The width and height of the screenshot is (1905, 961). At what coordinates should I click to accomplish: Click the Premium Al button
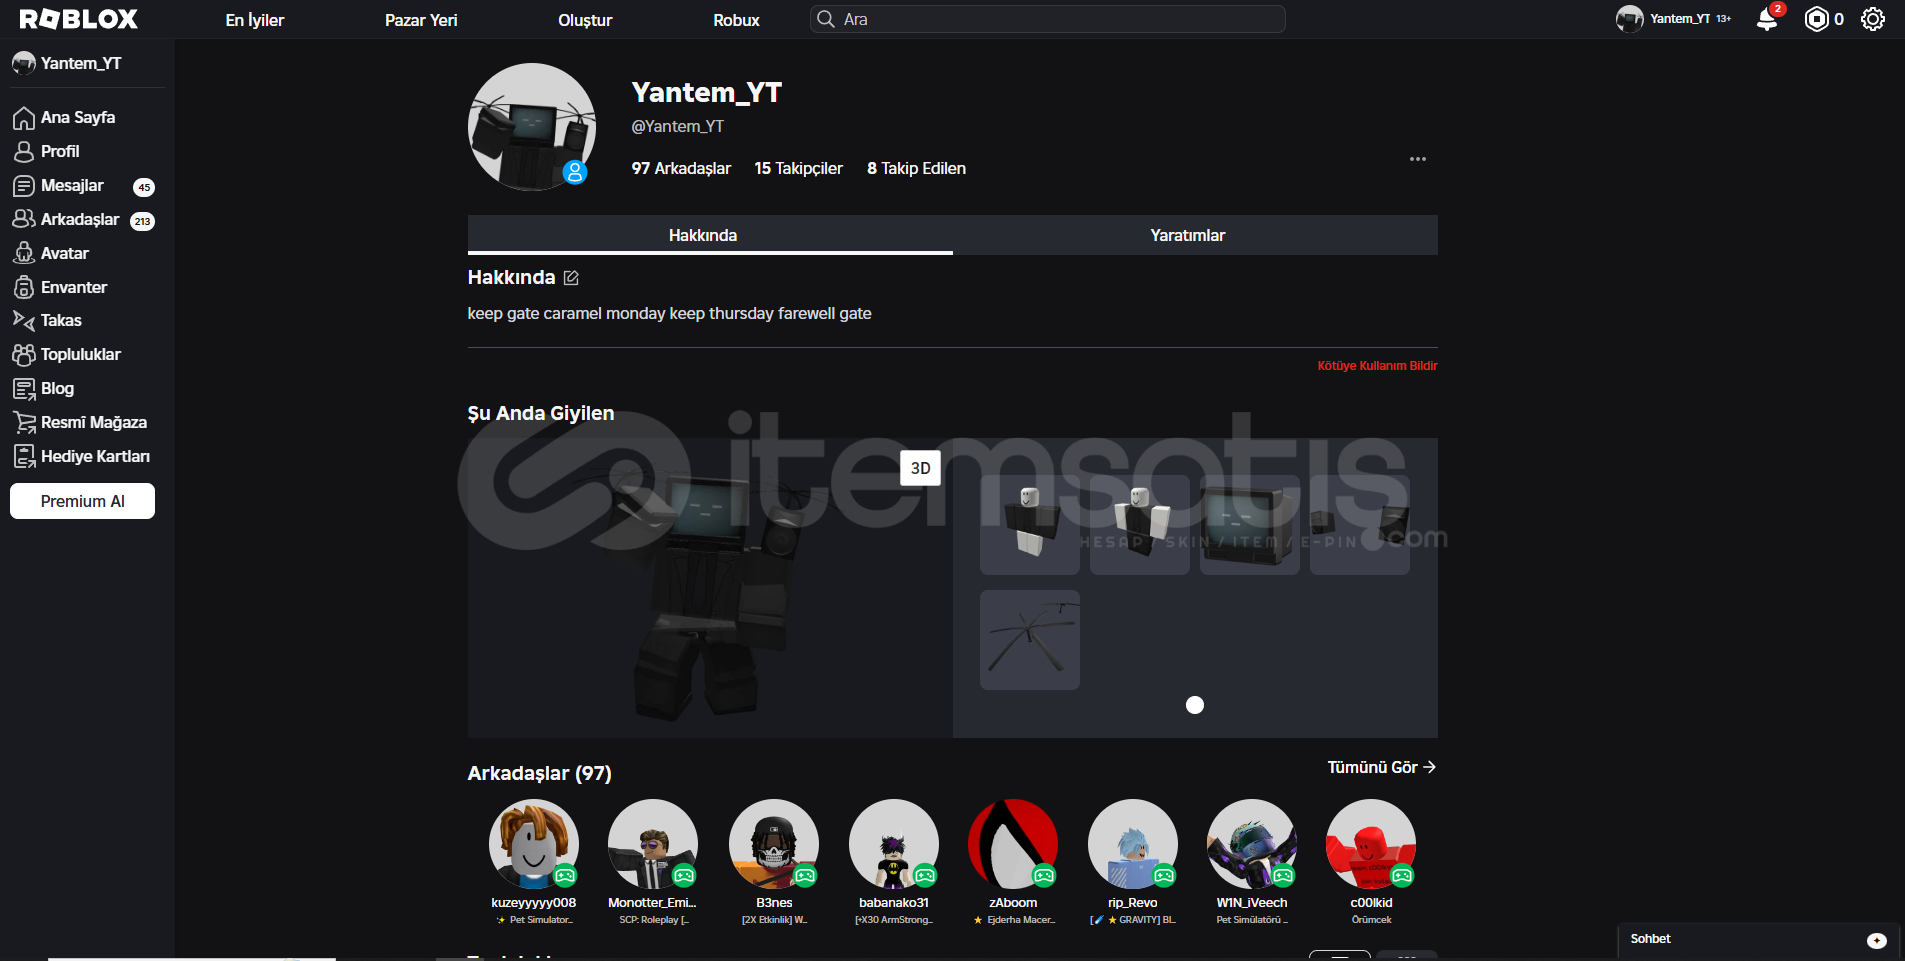(82, 501)
